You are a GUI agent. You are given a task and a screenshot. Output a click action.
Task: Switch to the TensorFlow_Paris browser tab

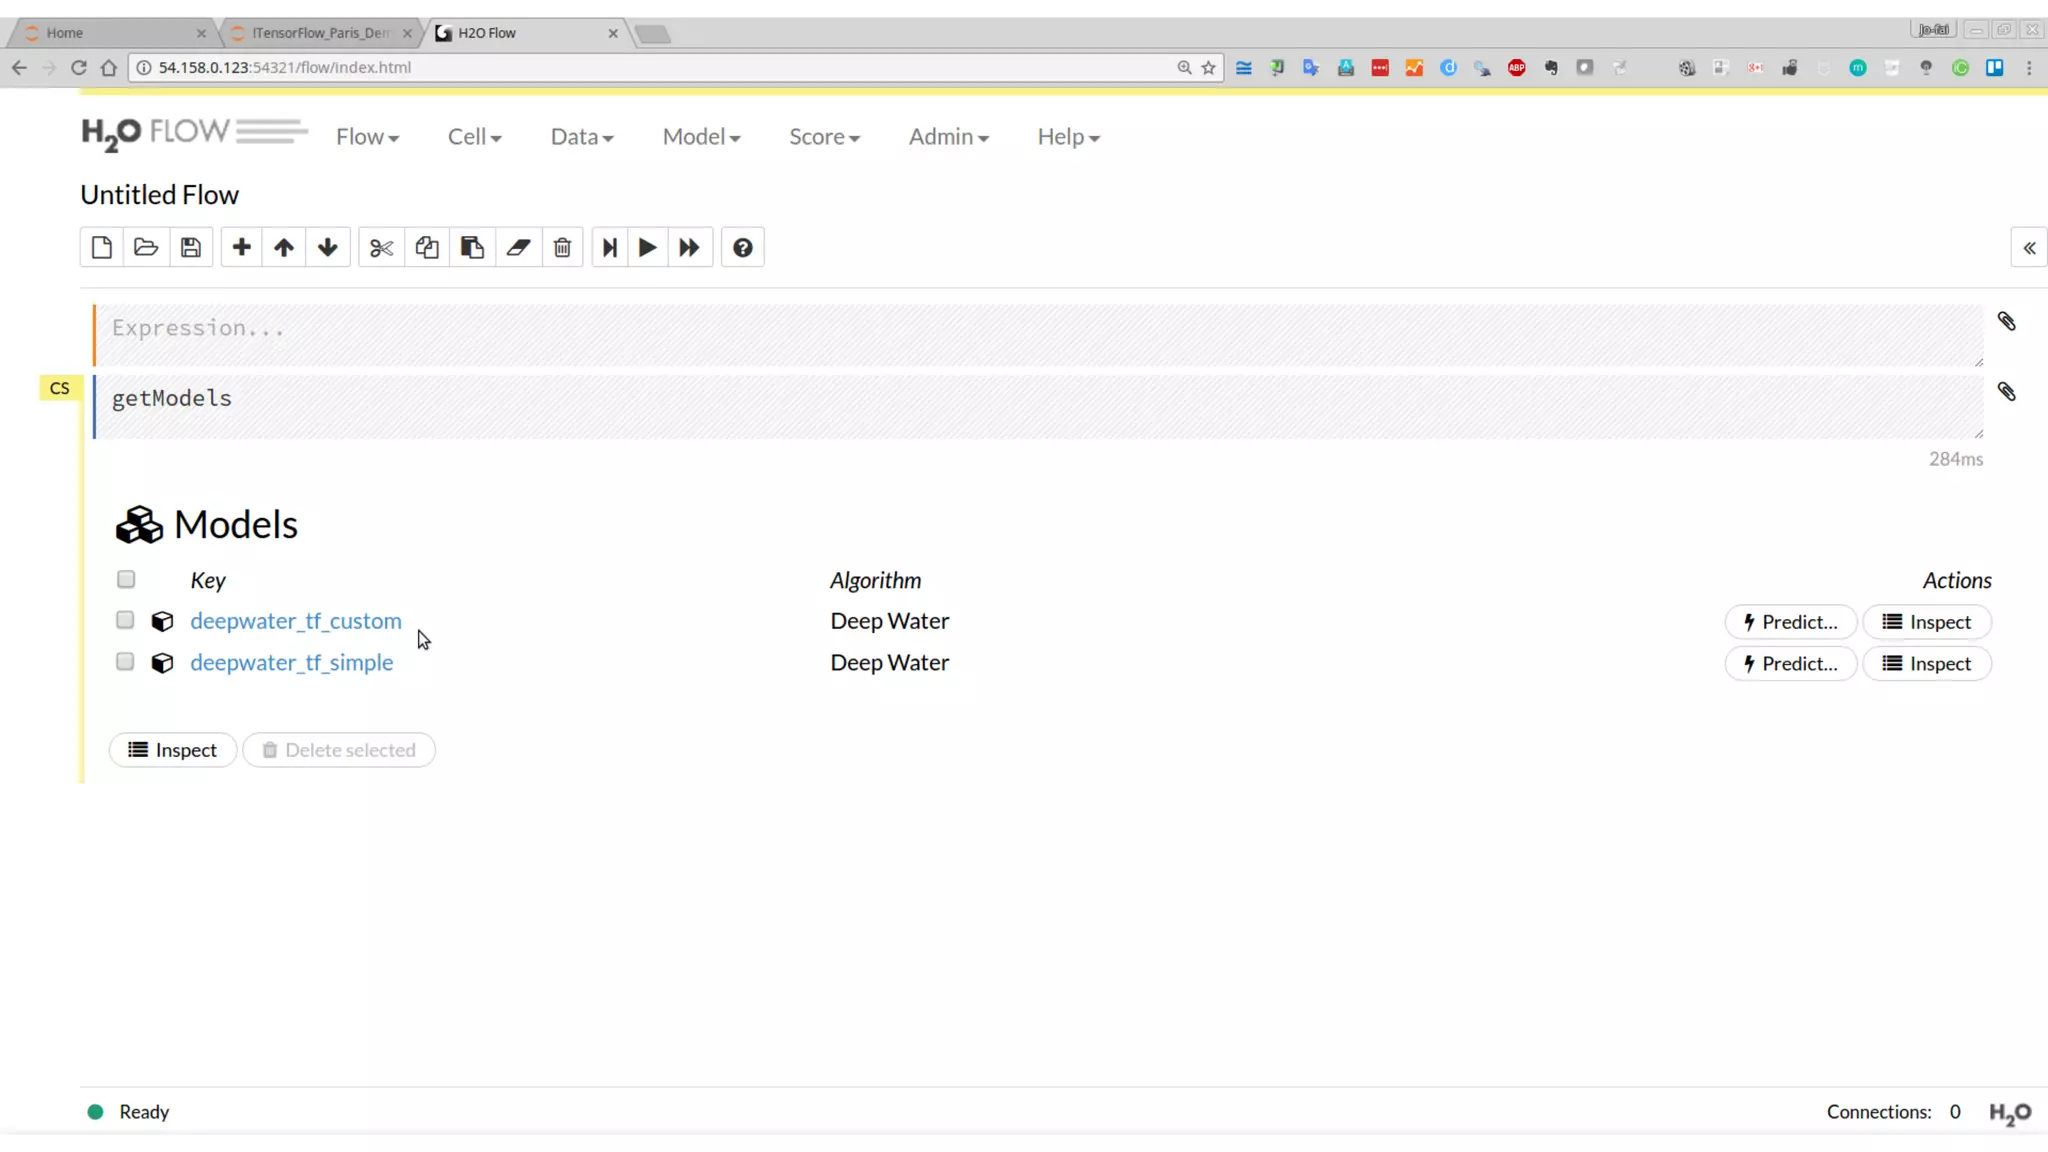pyautogui.click(x=320, y=33)
